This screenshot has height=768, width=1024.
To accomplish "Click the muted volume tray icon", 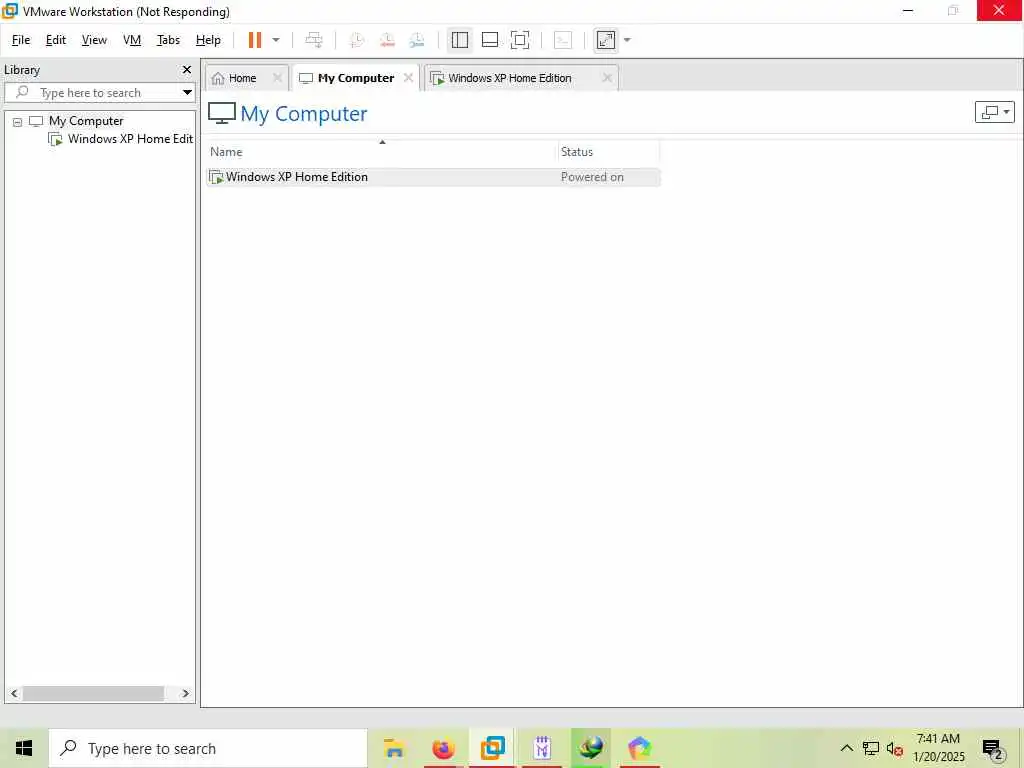I will coord(895,748).
